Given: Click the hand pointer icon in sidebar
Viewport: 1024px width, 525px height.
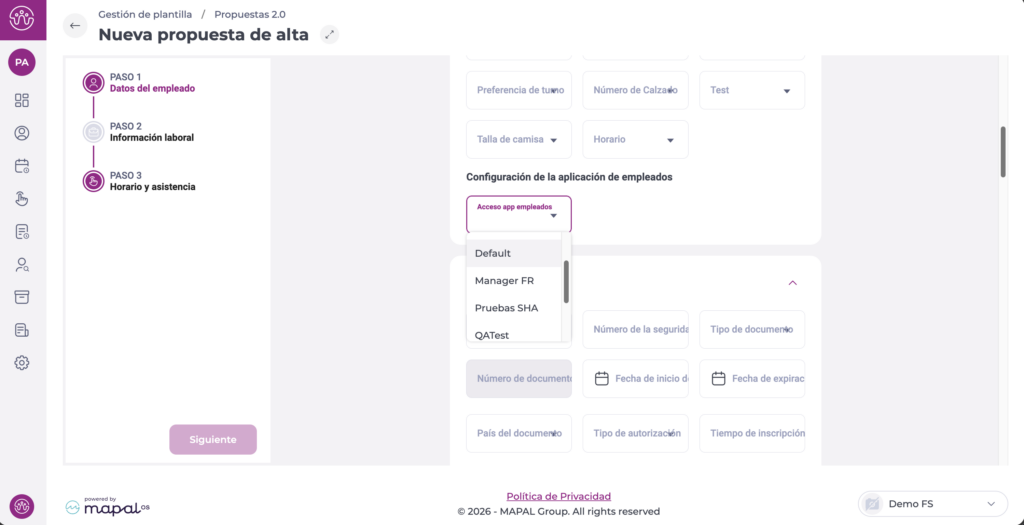Looking at the screenshot, I should [x=22, y=198].
